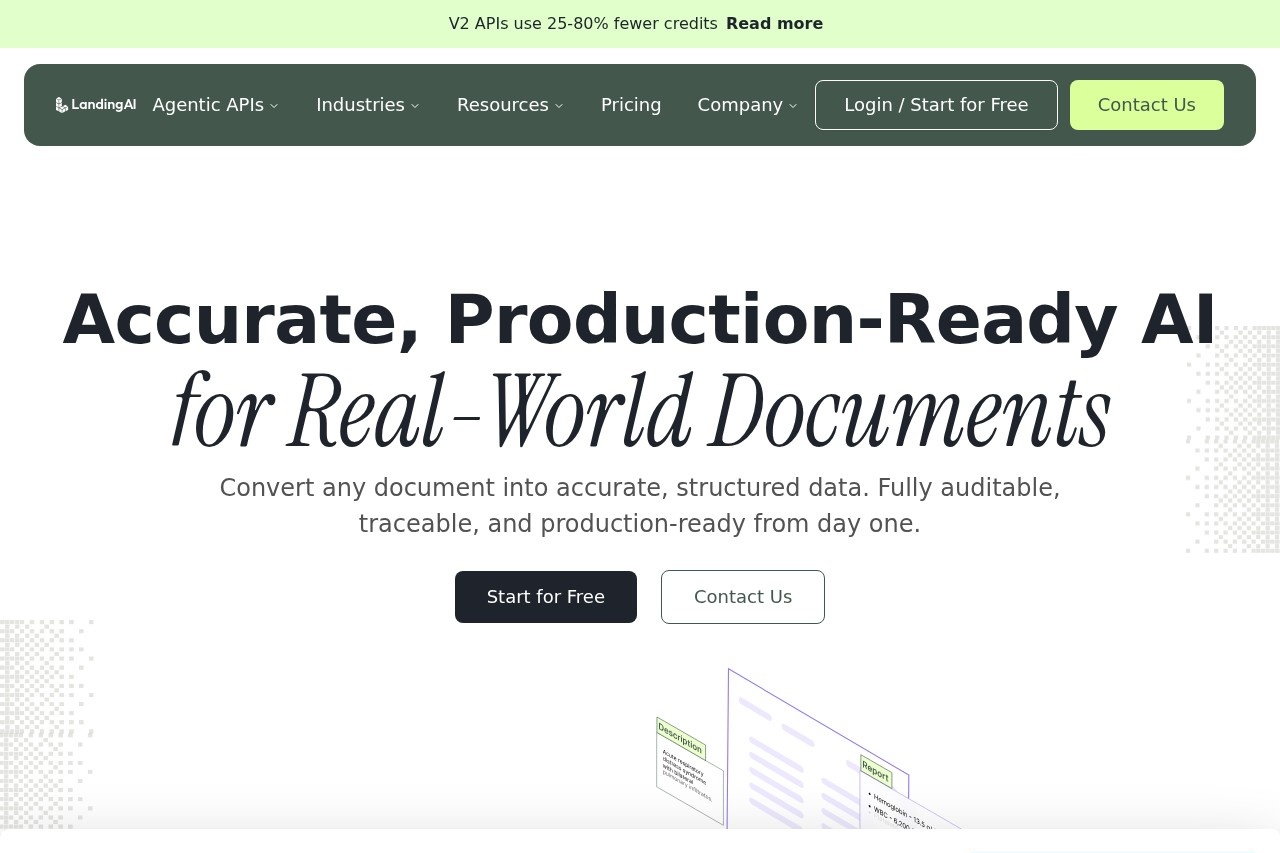Viewport: 1280px width, 853px height.
Task: Expand the Agentic APIs menu chevron
Action: click(274, 106)
